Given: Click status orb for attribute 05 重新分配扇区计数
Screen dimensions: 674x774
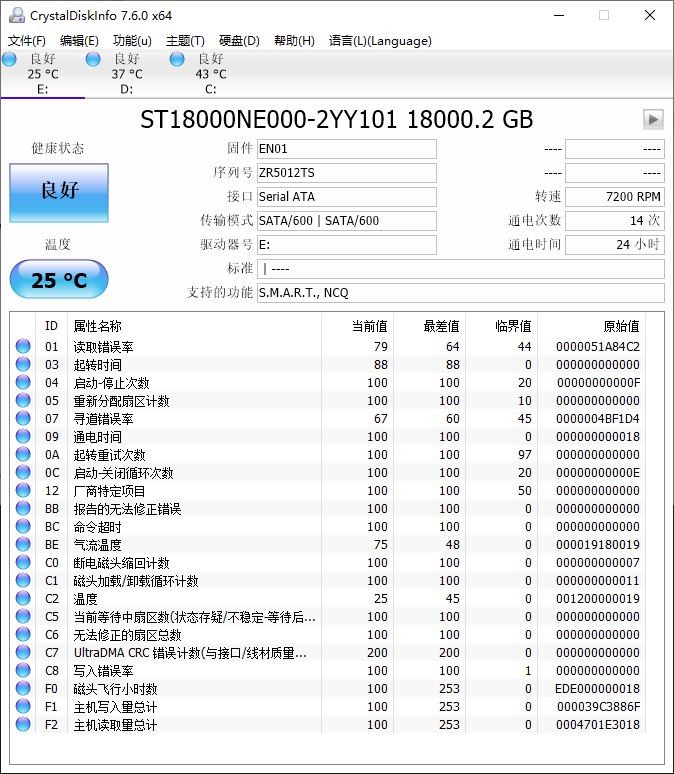Looking at the screenshot, I should [x=23, y=401].
